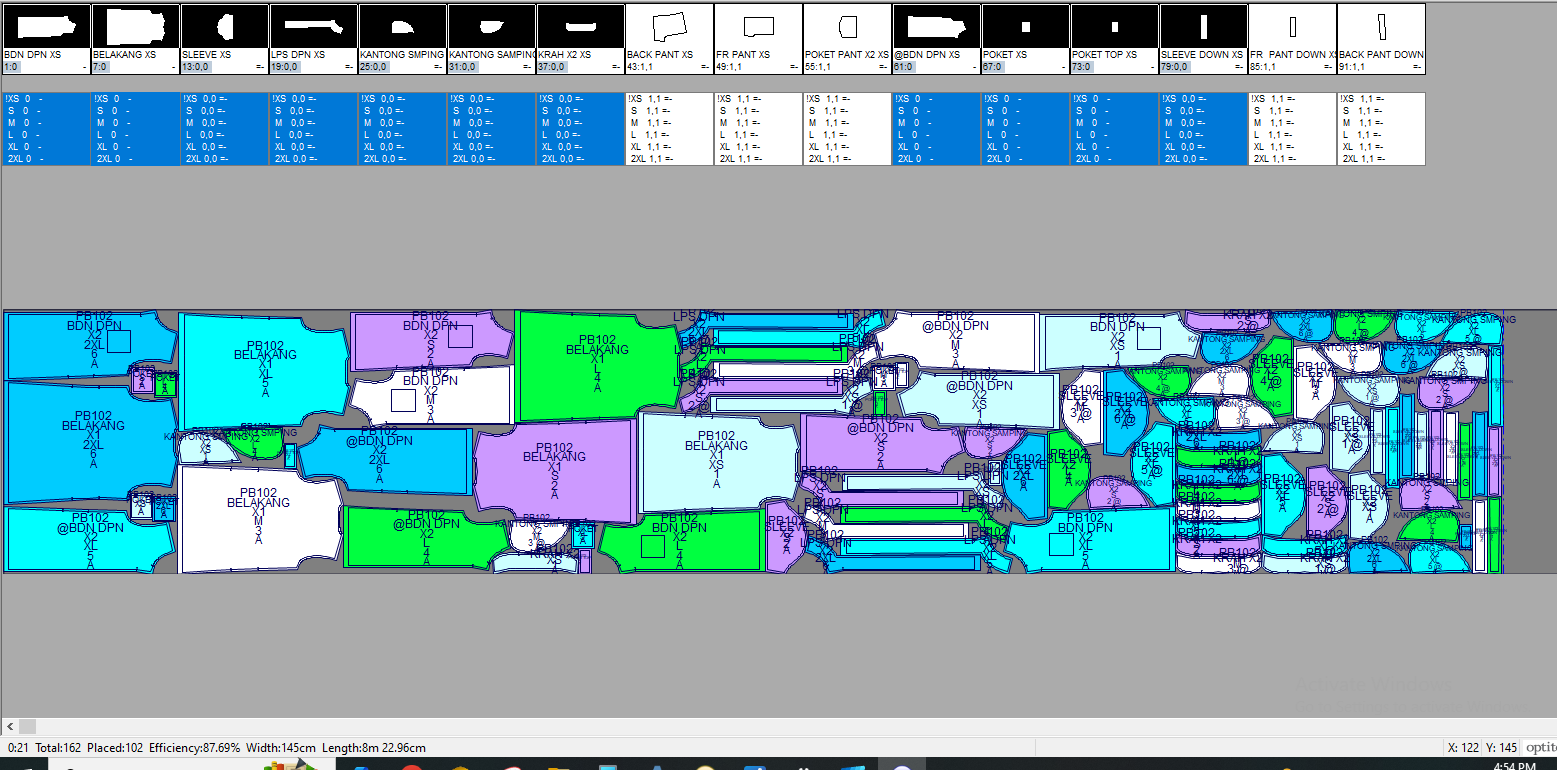Screen dimensions: 1557x770
Task: Select the size list under BACK PANT XS
Action: (x=669, y=129)
